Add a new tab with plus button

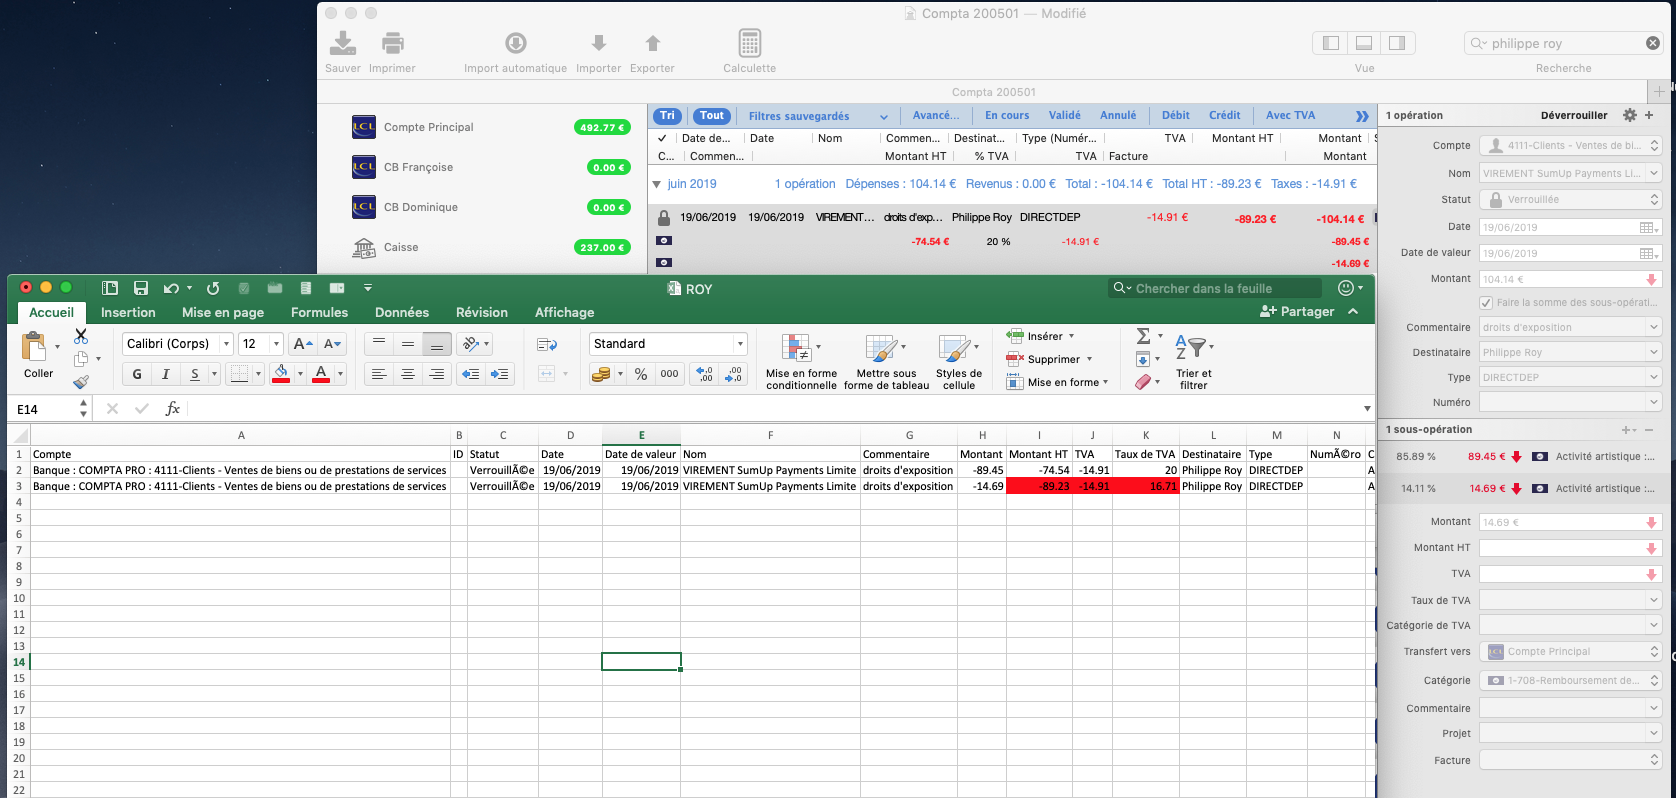1659,91
